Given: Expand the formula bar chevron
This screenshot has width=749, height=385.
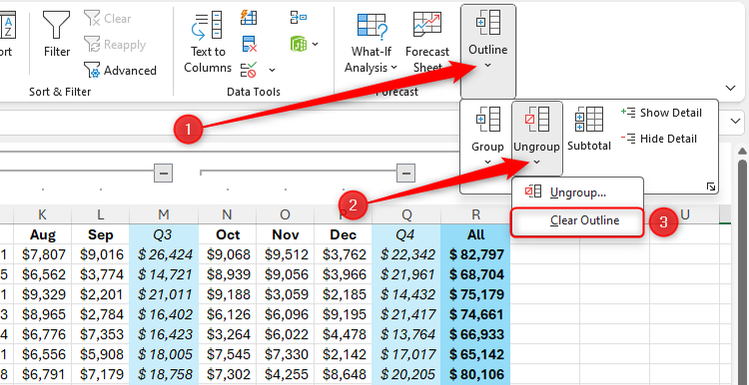Looking at the screenshot, I should (736, 121).
